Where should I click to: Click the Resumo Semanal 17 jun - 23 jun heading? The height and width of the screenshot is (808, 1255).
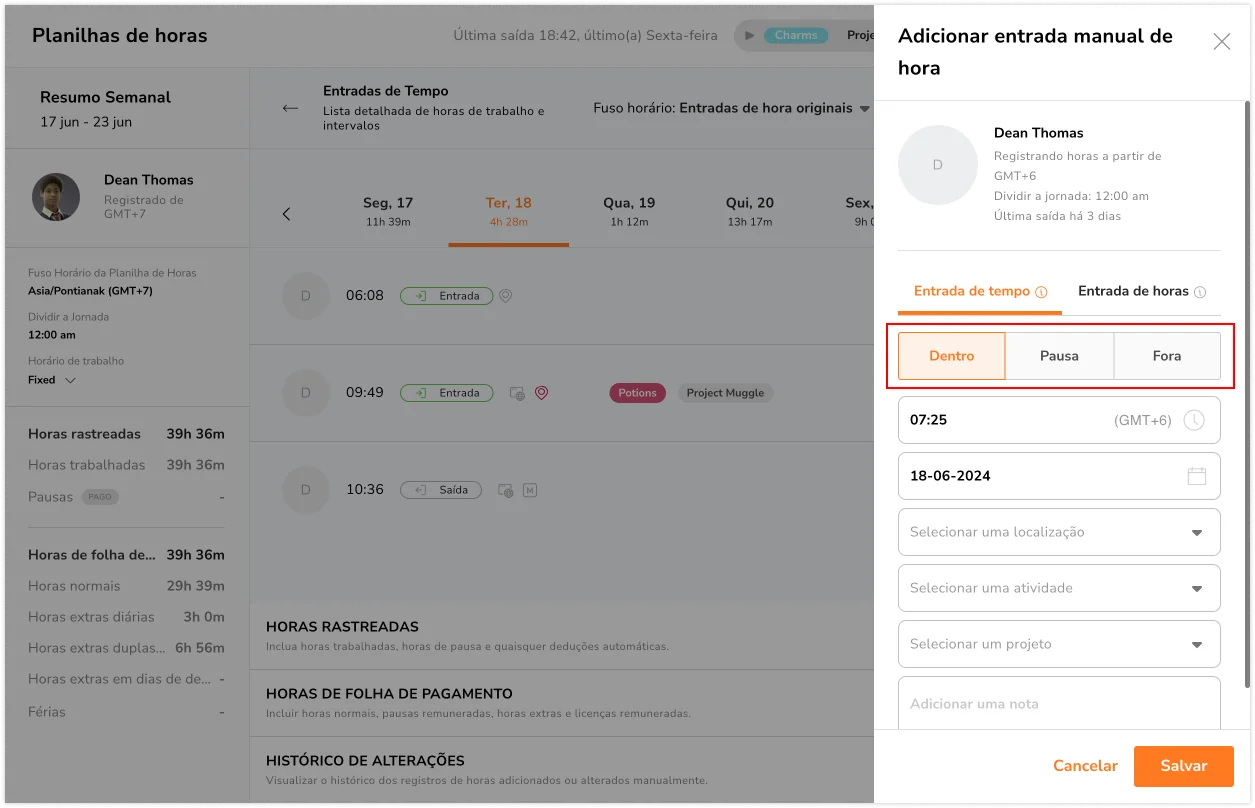coord(105,108)
